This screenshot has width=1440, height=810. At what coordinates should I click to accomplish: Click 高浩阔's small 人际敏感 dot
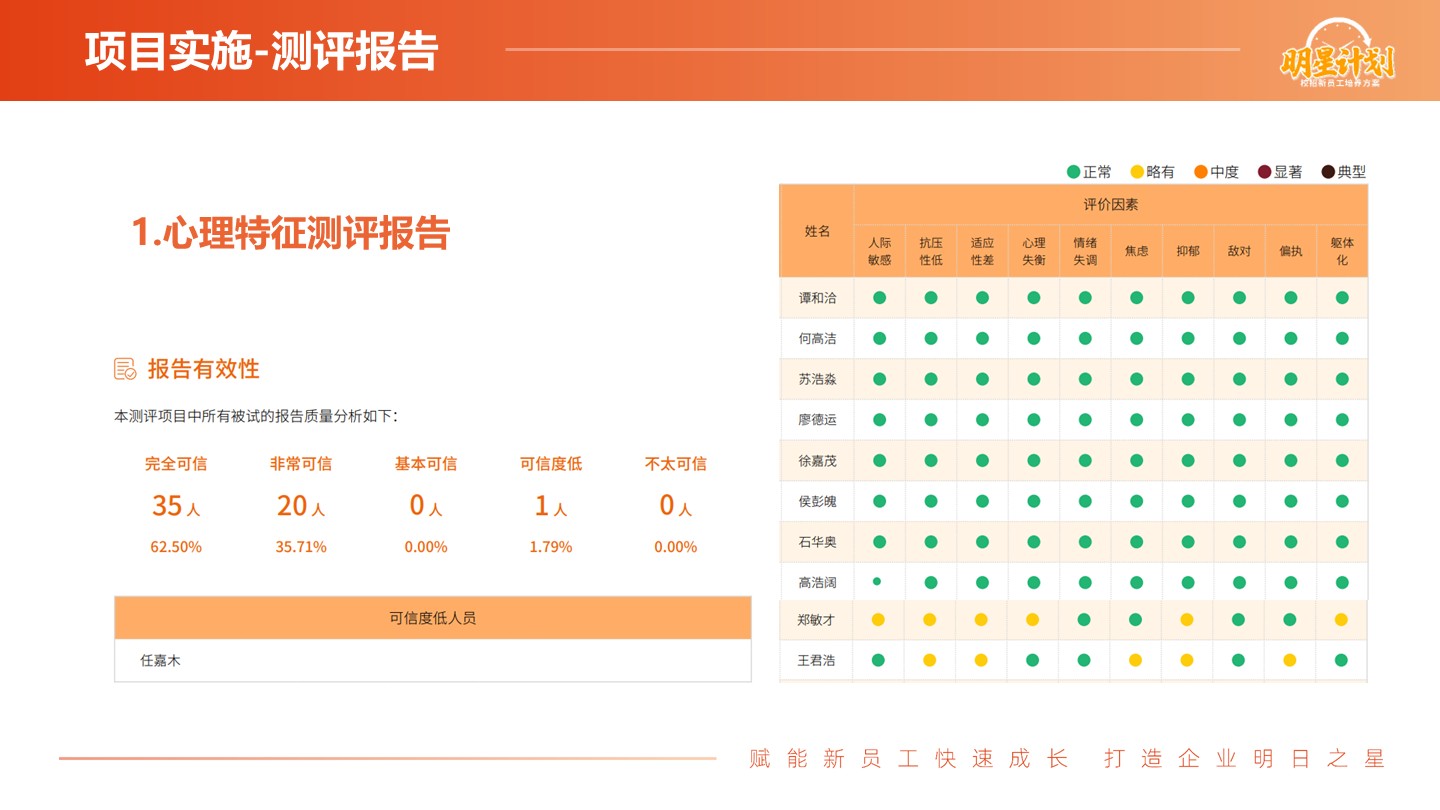[x=877, y=581]
